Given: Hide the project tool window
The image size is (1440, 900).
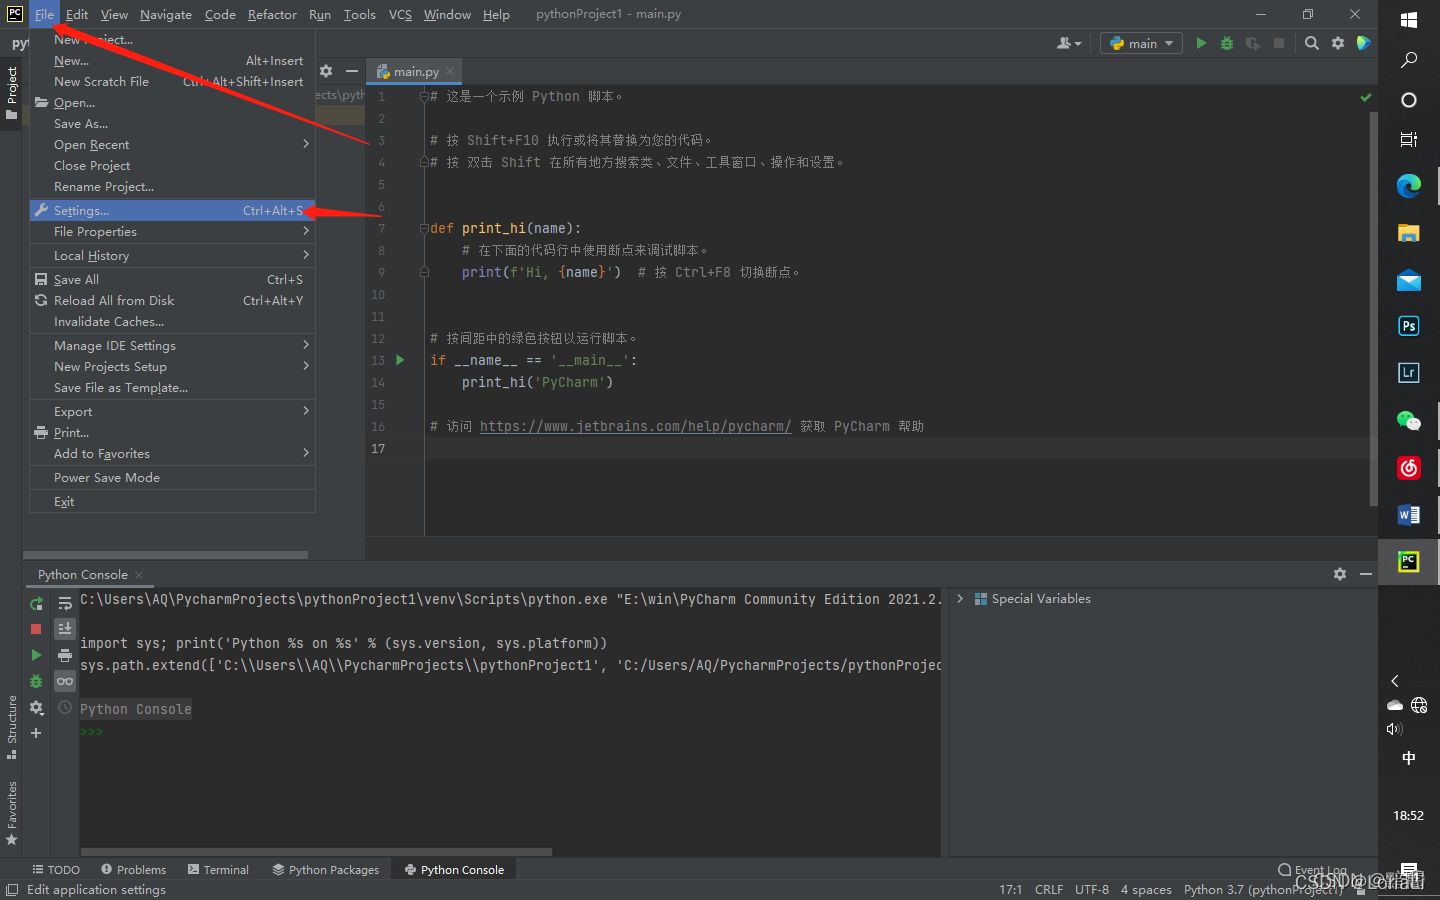Looking at the screenshot, I should pyautogui.click(x=352, y=71).
